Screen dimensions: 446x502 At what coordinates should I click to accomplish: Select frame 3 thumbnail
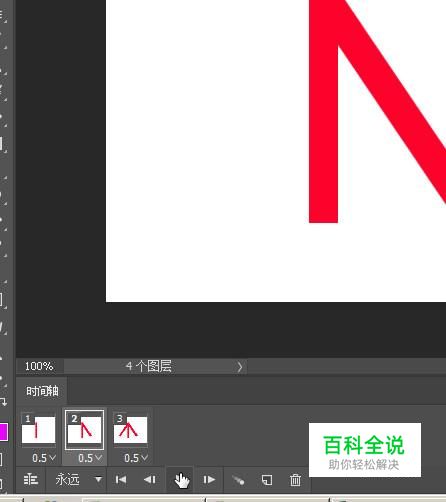[x=130, y=430]
